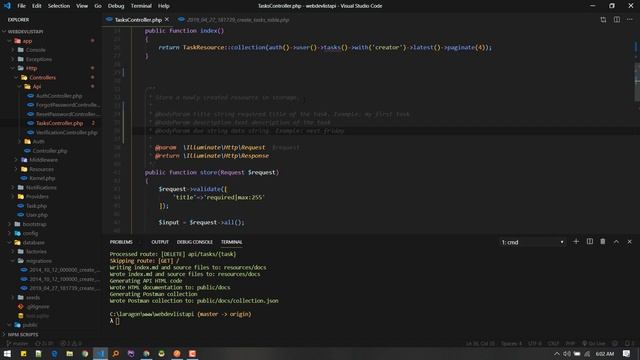Click the Spaces: 4 indentation indicator
The width and height of the screenshot is (640, 360).
[x=511, y=343]
